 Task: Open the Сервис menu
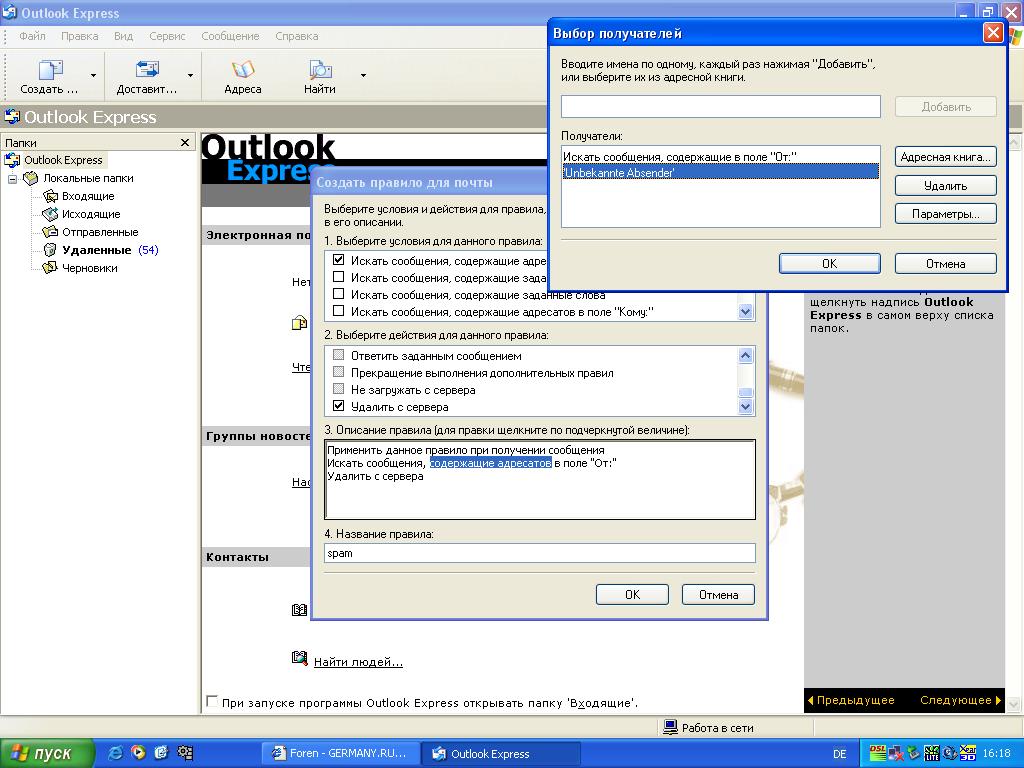(167, 36)
